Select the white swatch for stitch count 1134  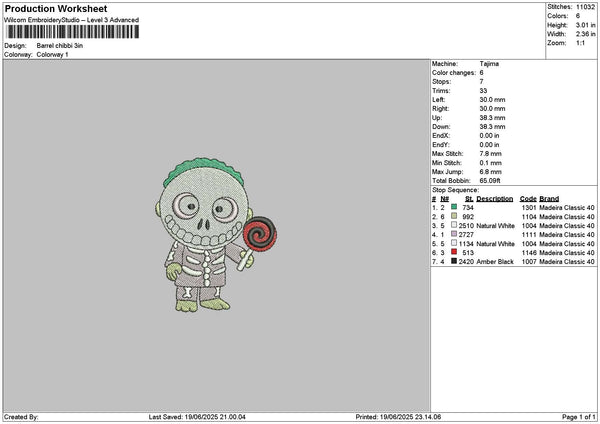click(x=454, y=243)
